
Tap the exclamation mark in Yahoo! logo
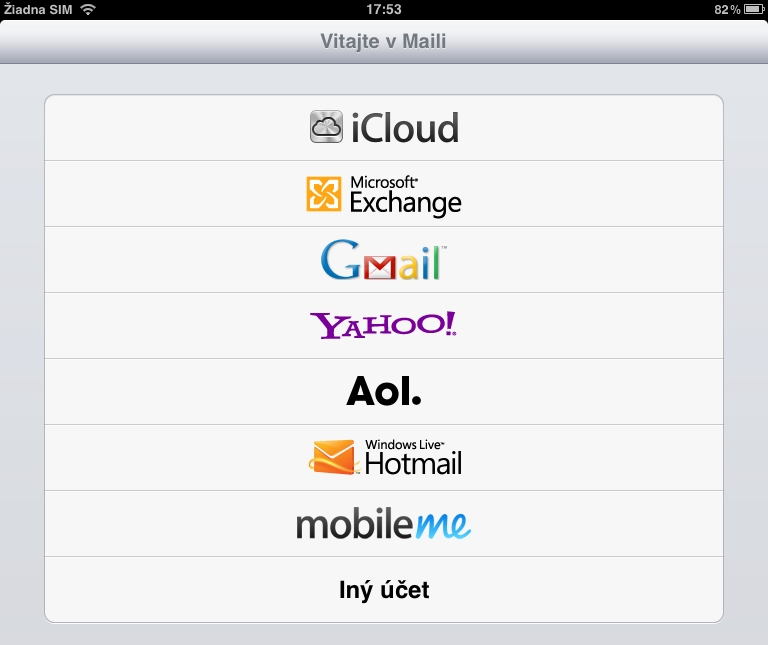click(451, 323)
